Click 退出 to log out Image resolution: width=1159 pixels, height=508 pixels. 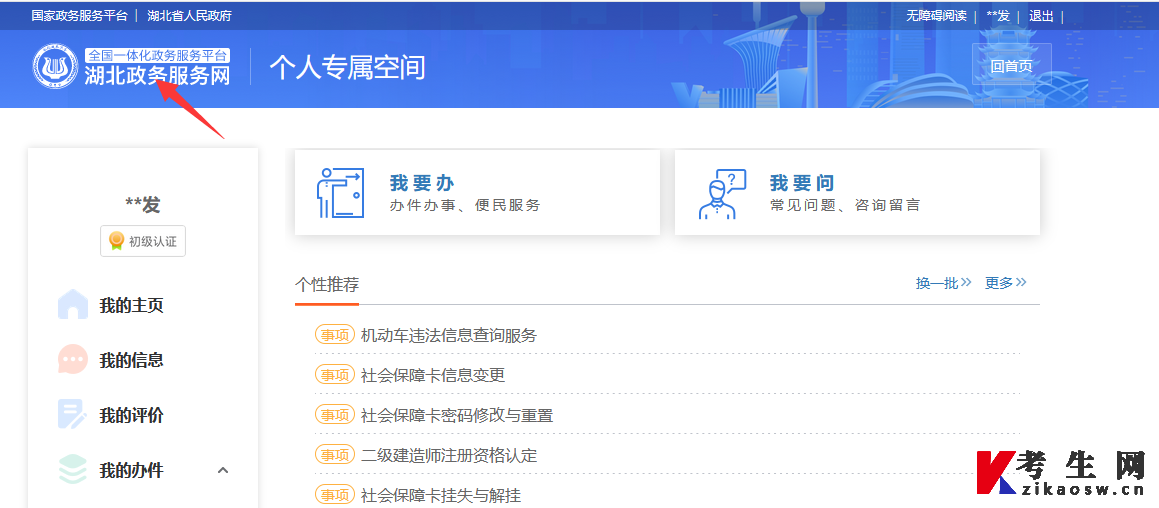point(1041,16)
